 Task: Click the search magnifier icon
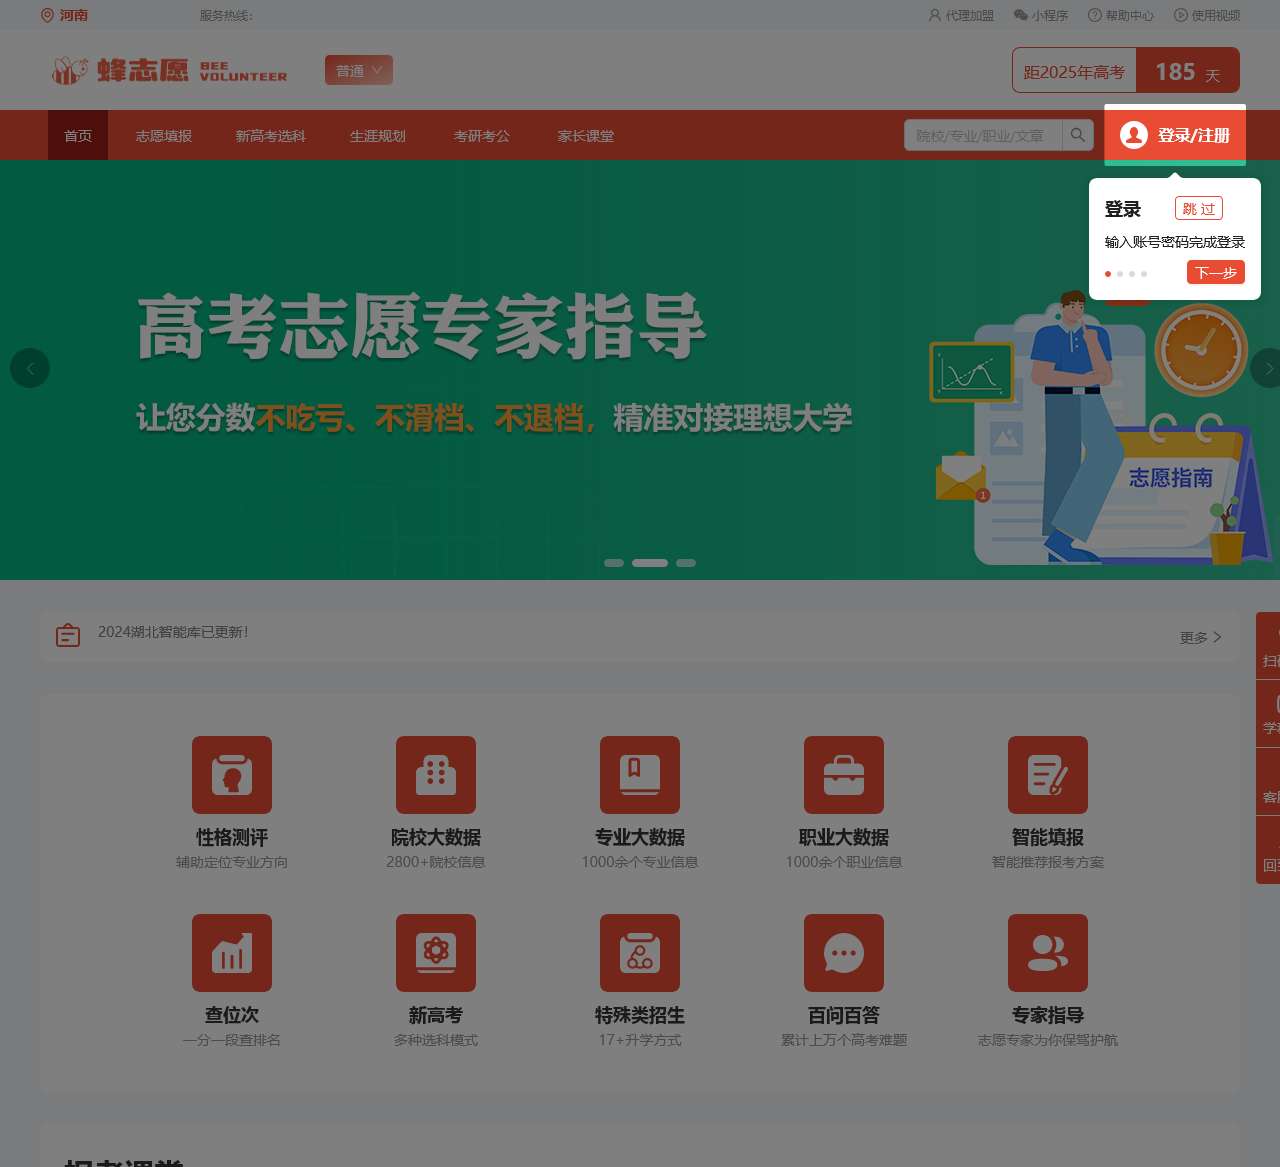[x=1077, y=135]
